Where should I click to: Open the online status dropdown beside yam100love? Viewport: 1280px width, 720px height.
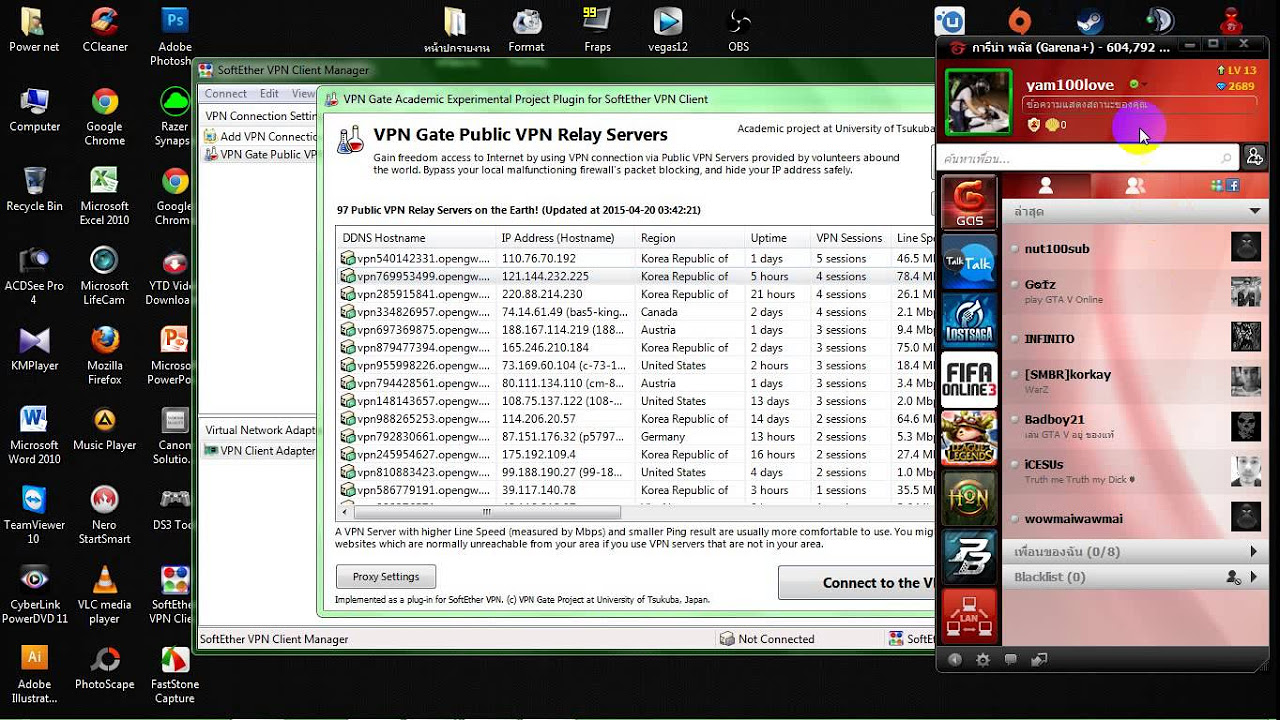click(1139, 85)
